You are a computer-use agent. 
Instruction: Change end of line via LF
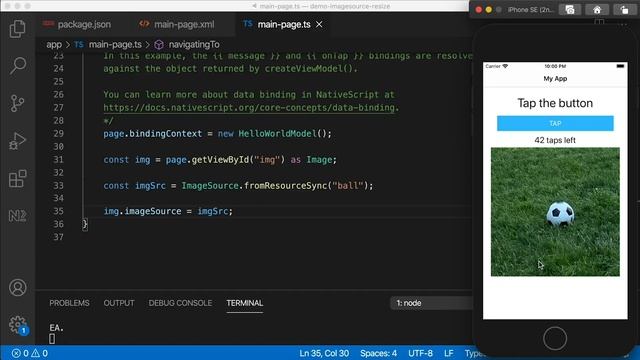[x=449, y=353]
